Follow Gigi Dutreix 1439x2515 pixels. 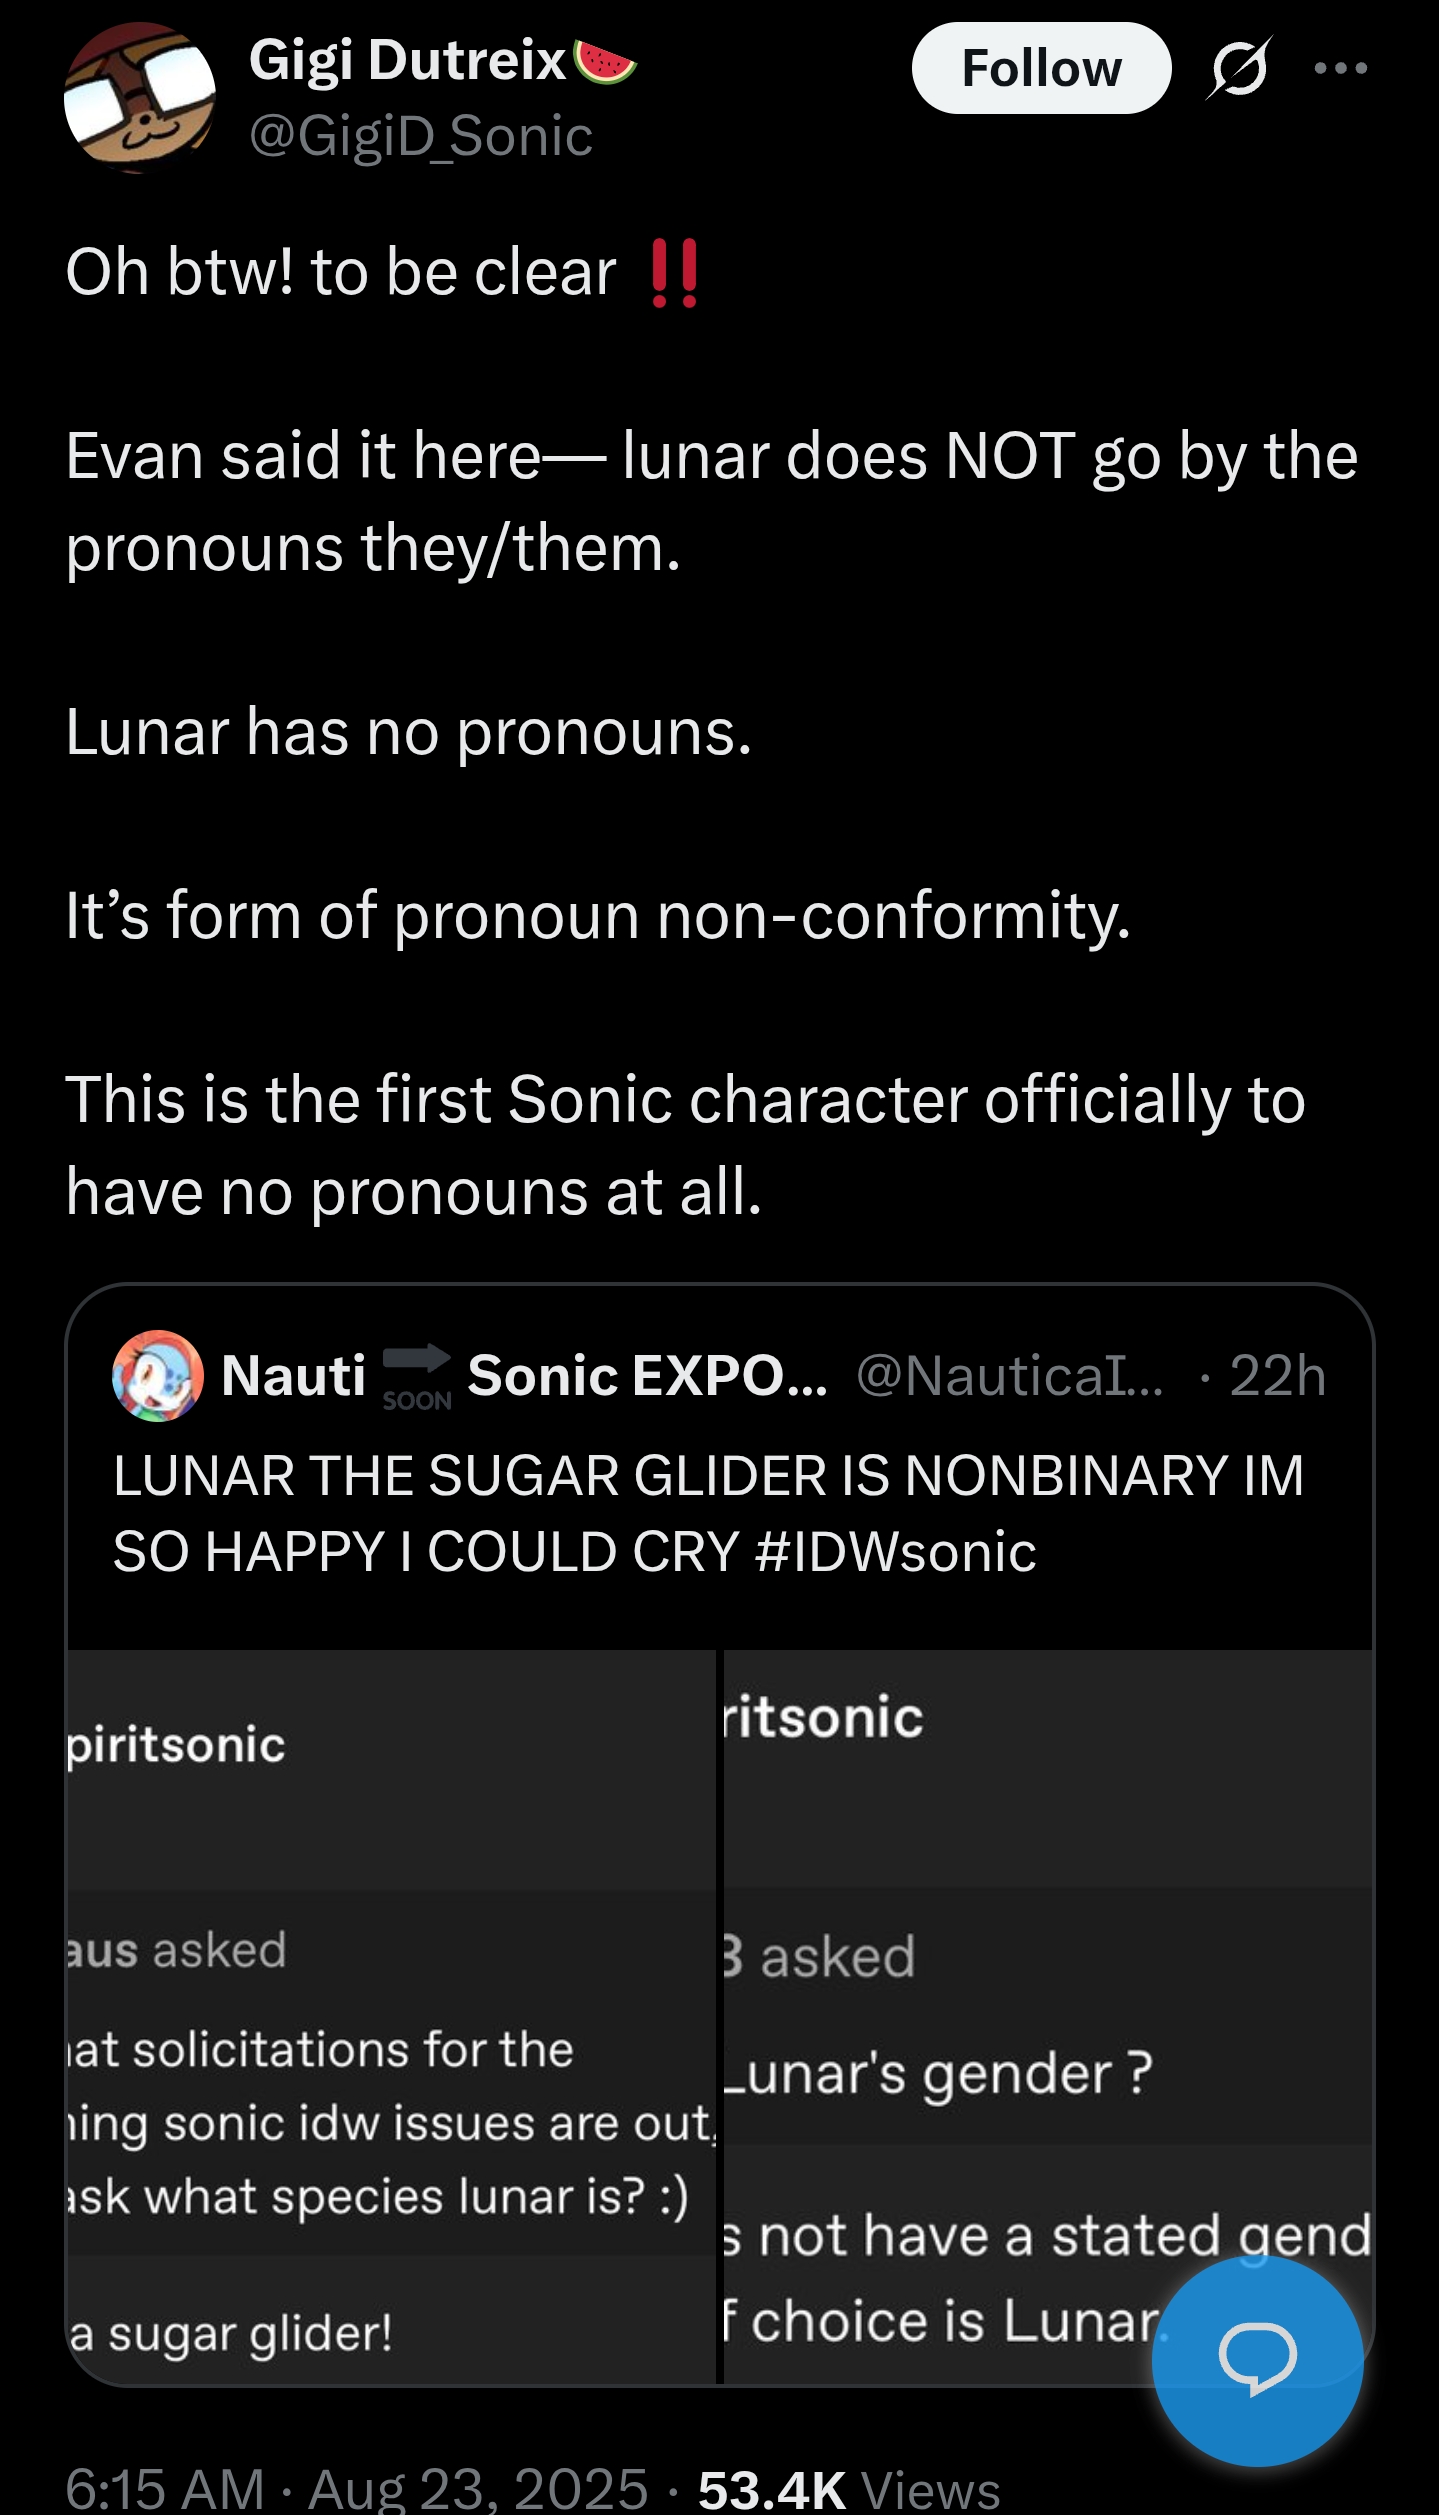(1041, 68)
